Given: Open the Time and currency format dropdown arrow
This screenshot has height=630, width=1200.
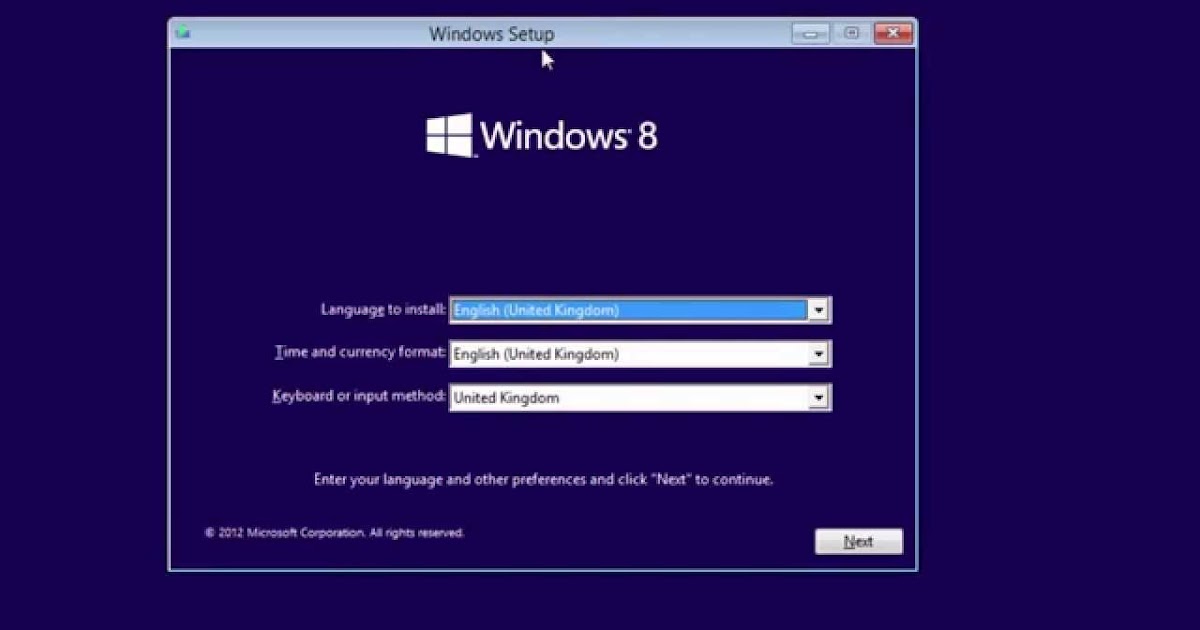Looking at the screenshot, I should tap(819, 354).
